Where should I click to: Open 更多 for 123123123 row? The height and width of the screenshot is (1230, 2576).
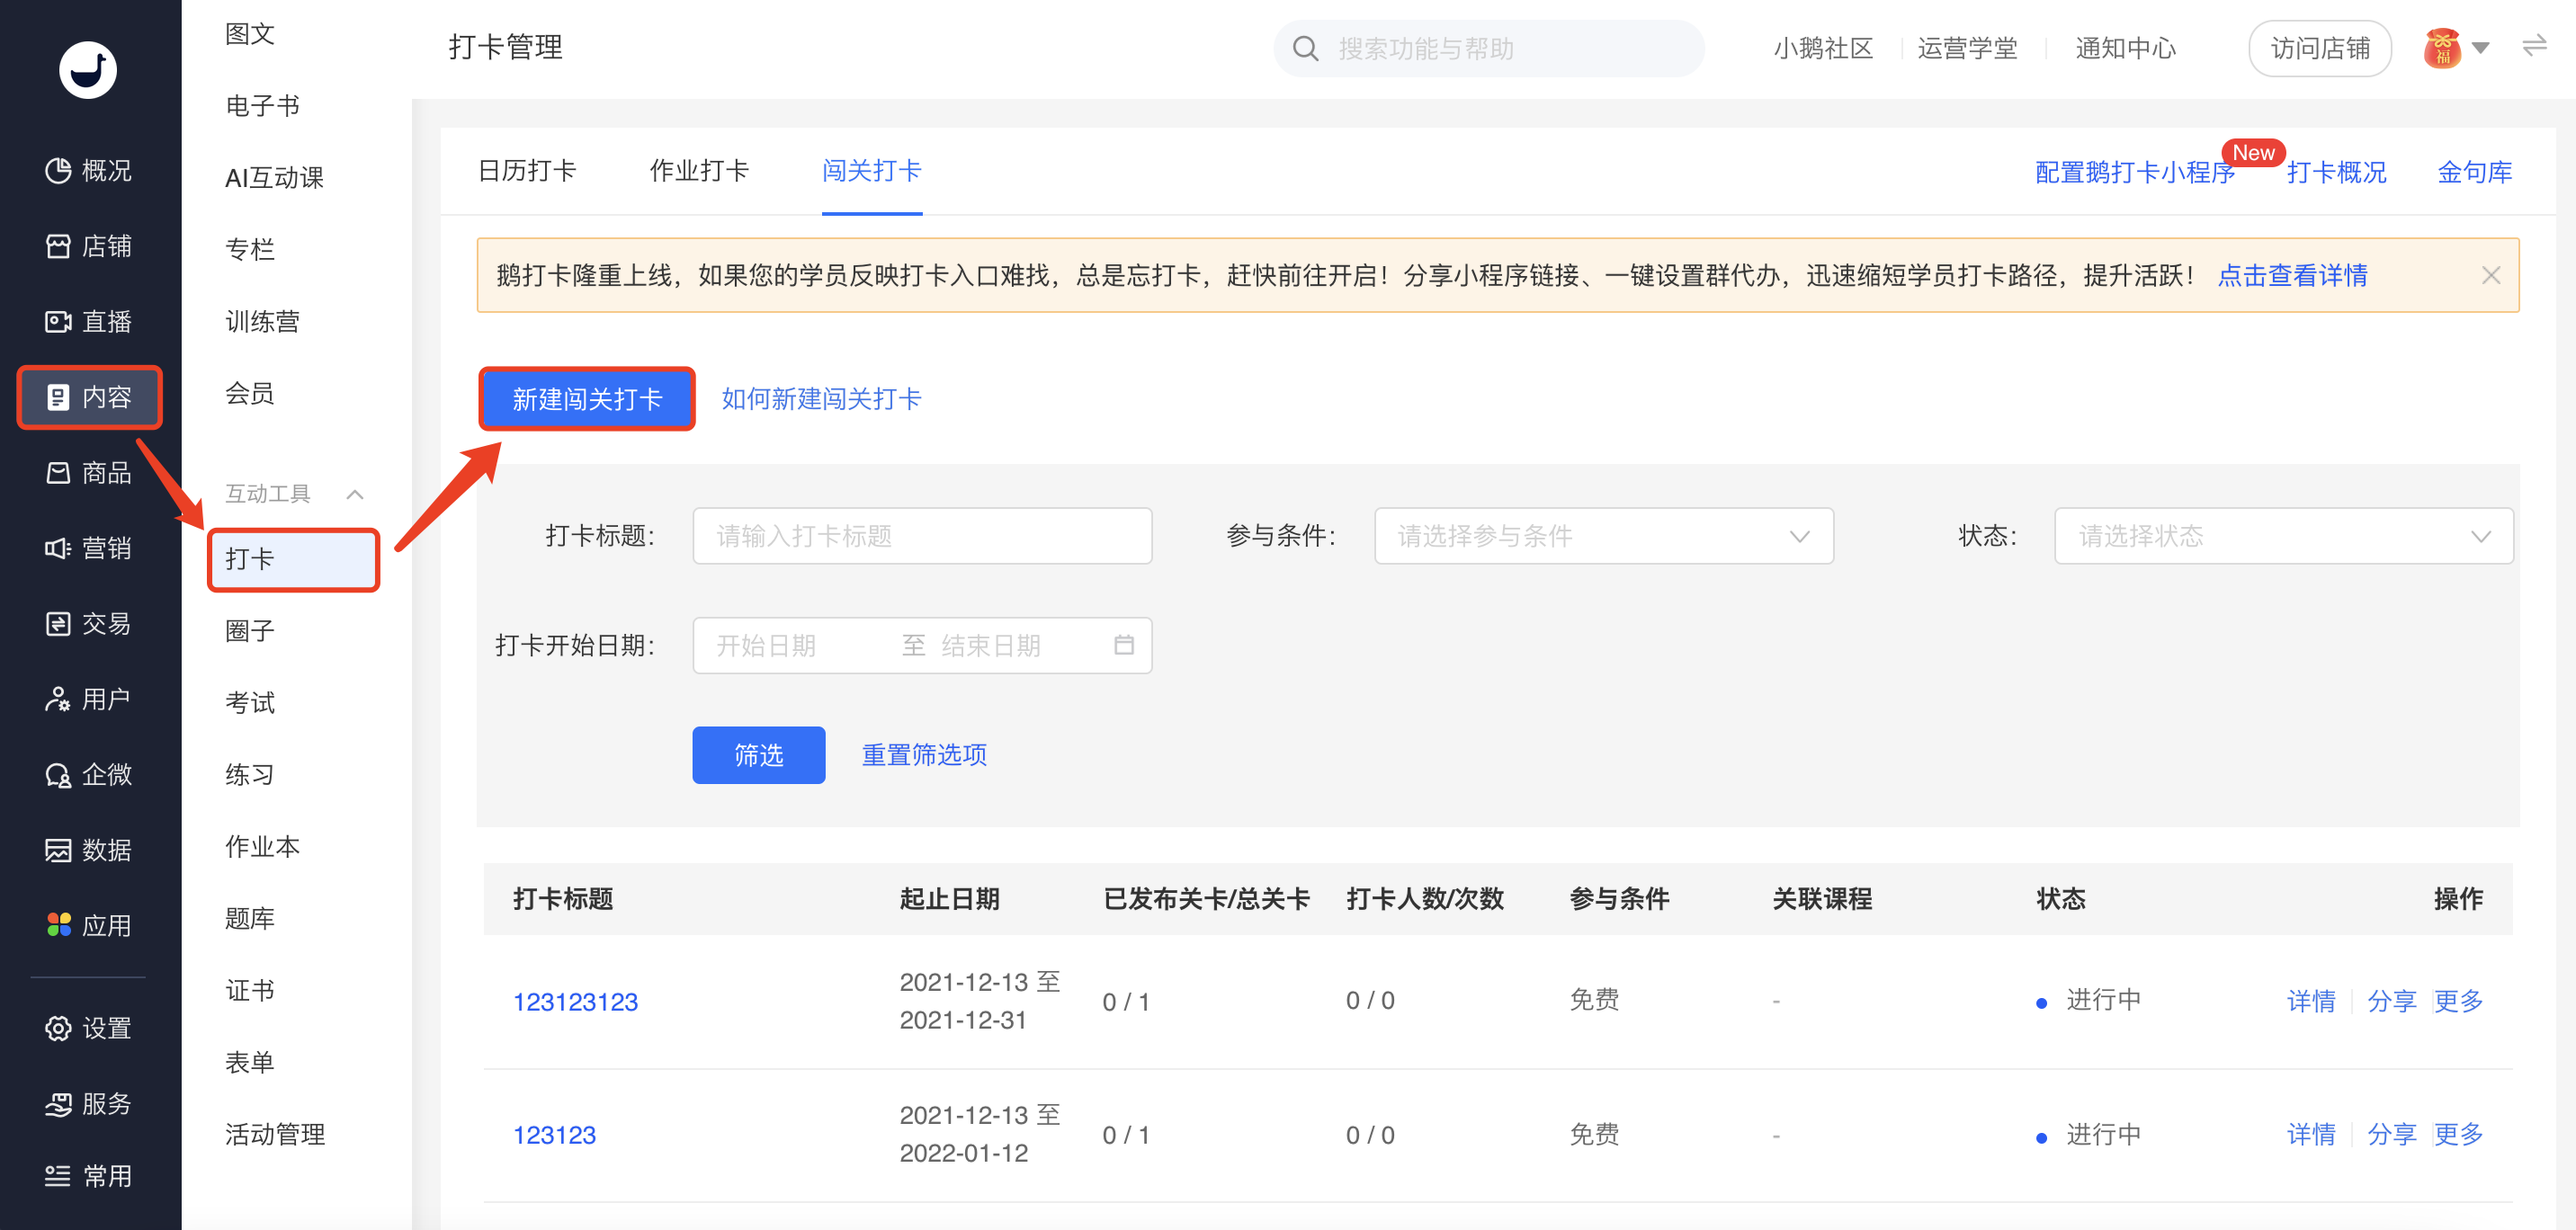click(x=2458, y=1001)
